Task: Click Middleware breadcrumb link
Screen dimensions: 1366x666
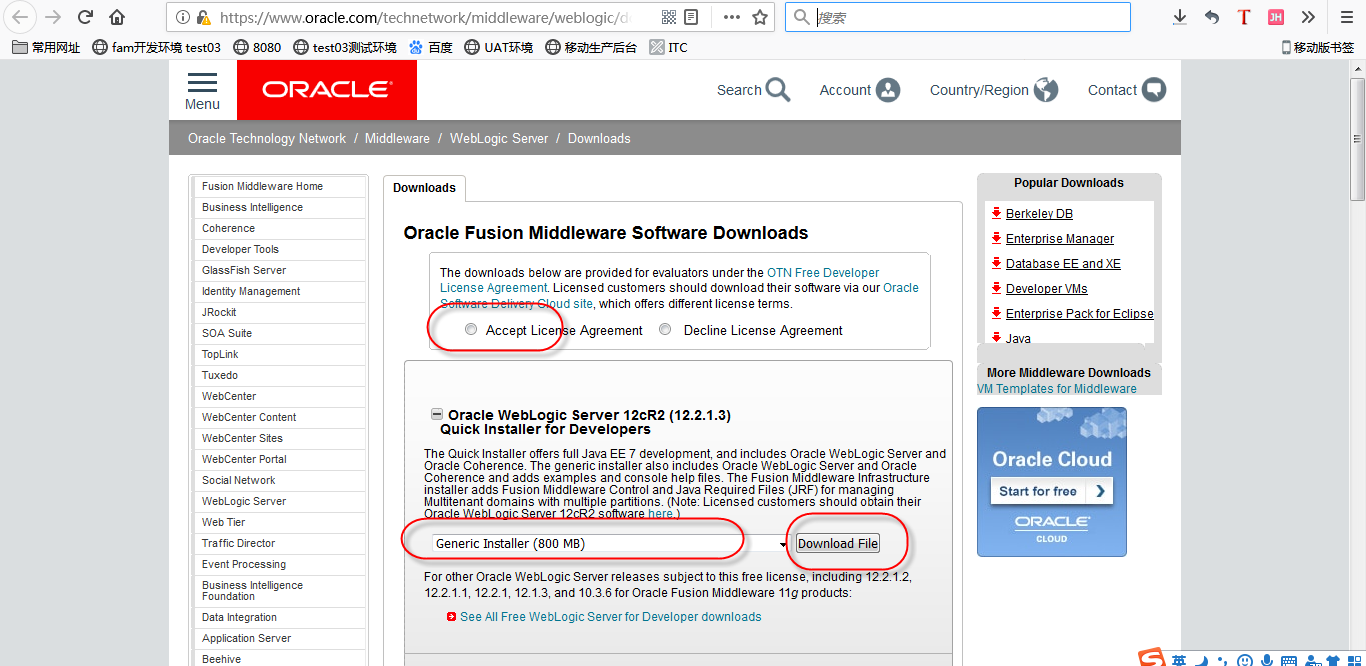Action: [x=397, y=138]
